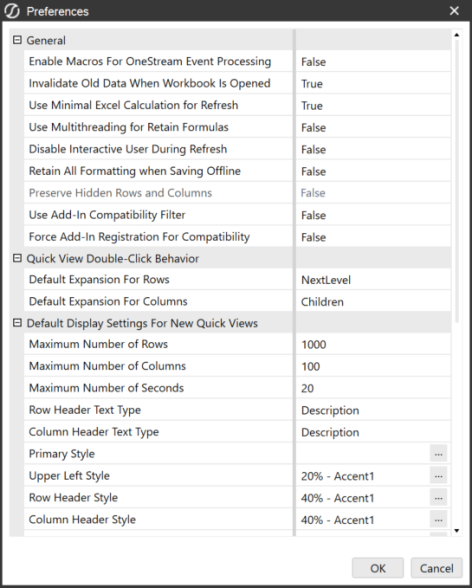The image size is (472, 588).
Task: Select Column Header Style label
Action: click(x=82, y=519)
